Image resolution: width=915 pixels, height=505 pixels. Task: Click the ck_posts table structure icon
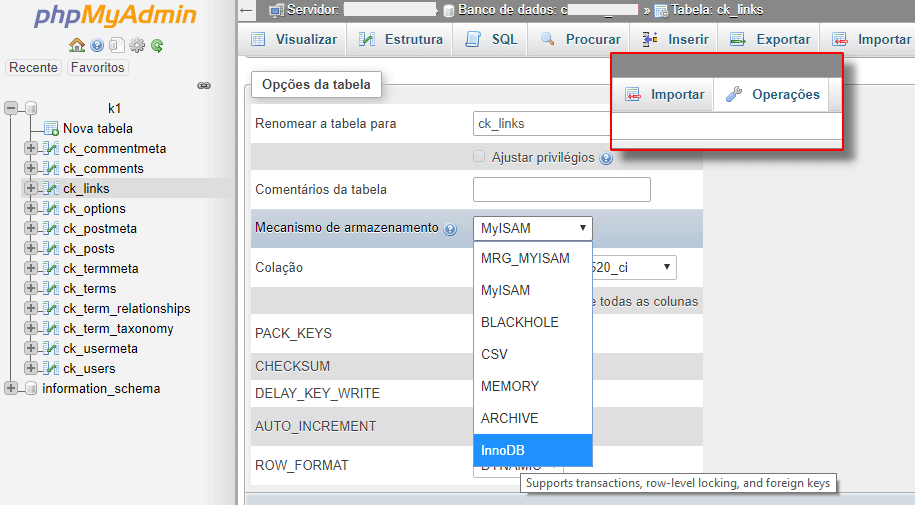pyautogui.click(x=51, y=249)
